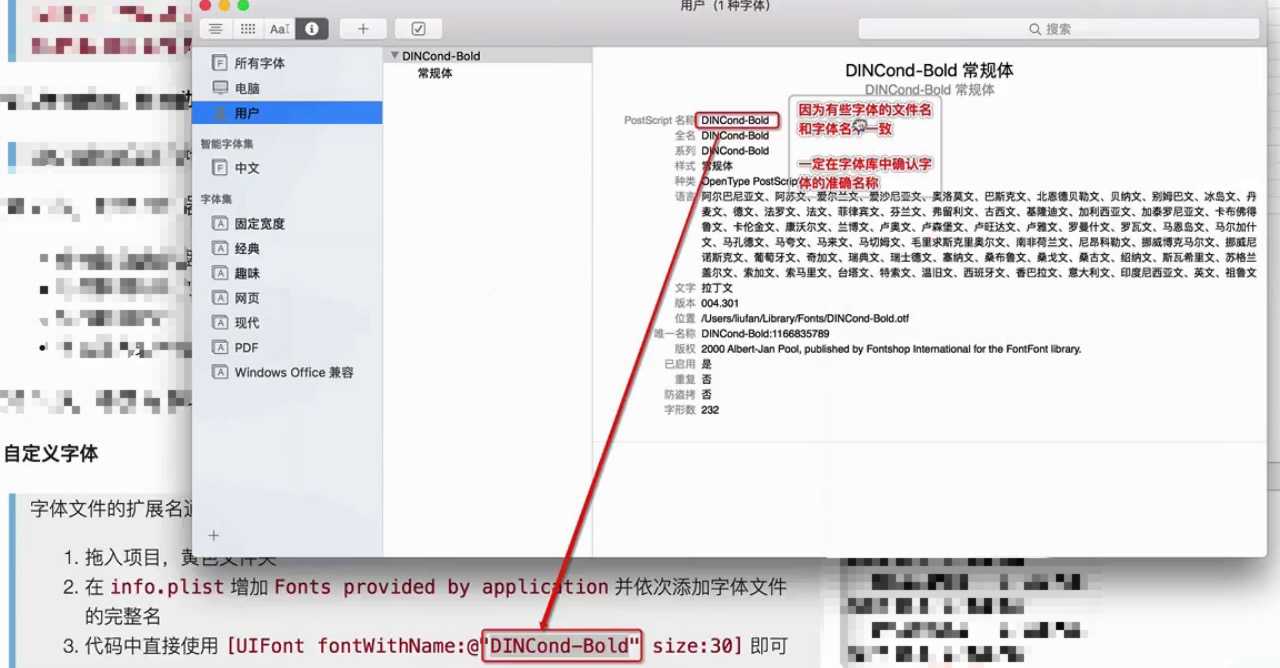Switch to Custom text preview view

pyautogui.click(x=279, y=29)
